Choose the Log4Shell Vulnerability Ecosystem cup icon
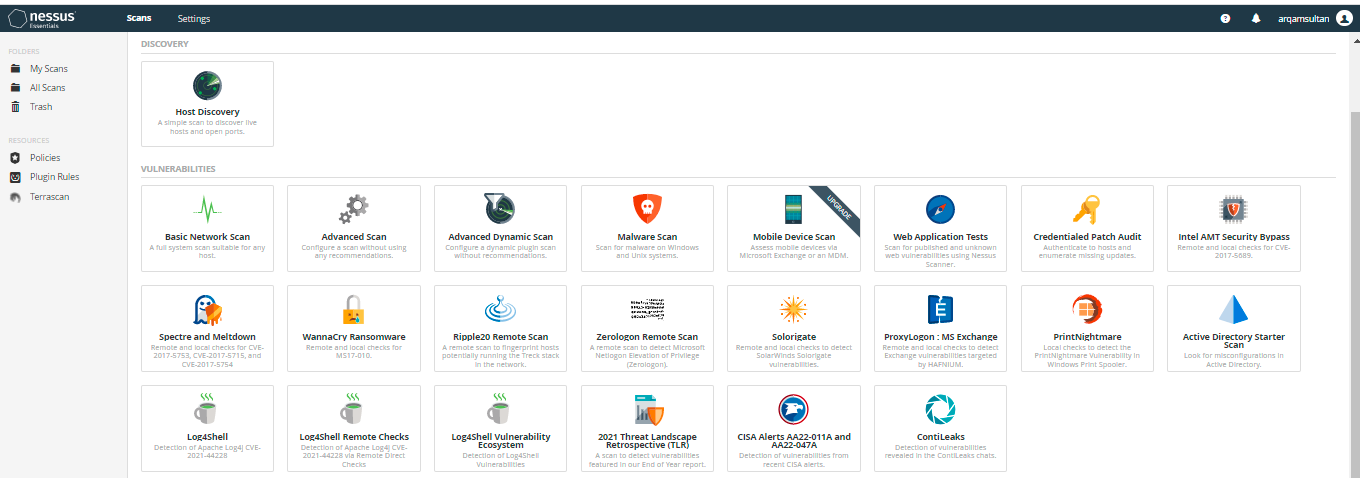Viewport: 1360px width, 478px height. pyautogui.click(x=500, y=409)
